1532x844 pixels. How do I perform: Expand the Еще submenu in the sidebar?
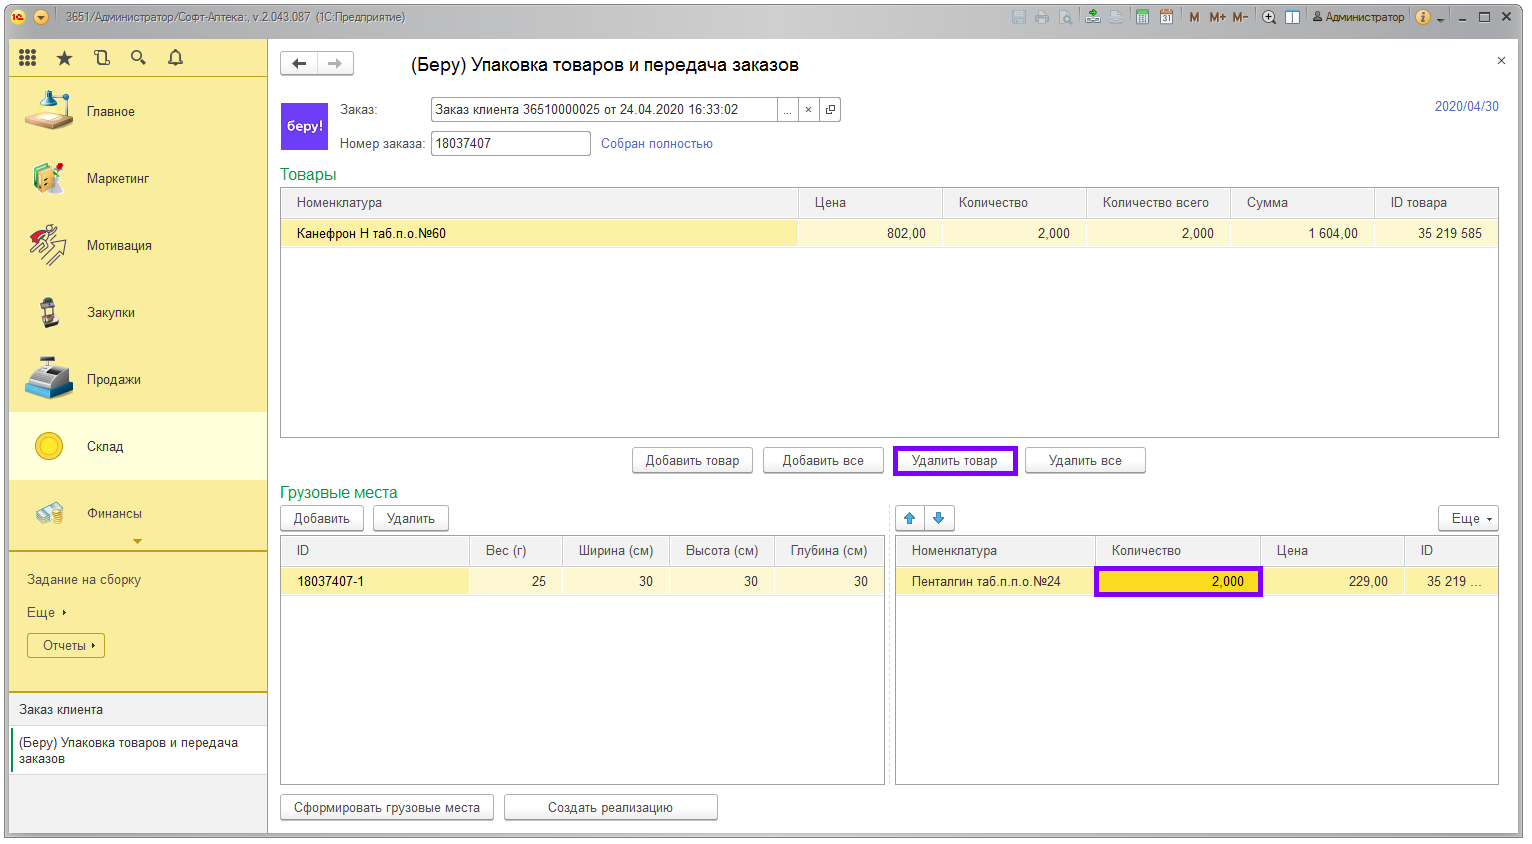(46, 612)
